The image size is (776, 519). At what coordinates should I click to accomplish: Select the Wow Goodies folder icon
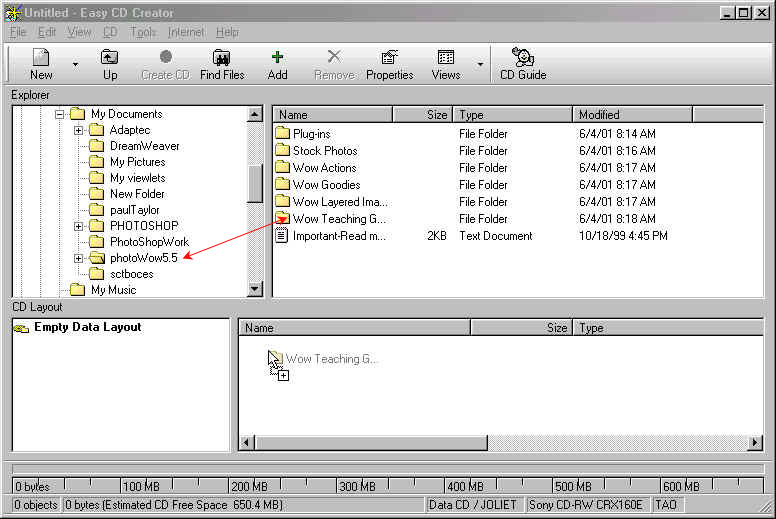tap(283, 184)
